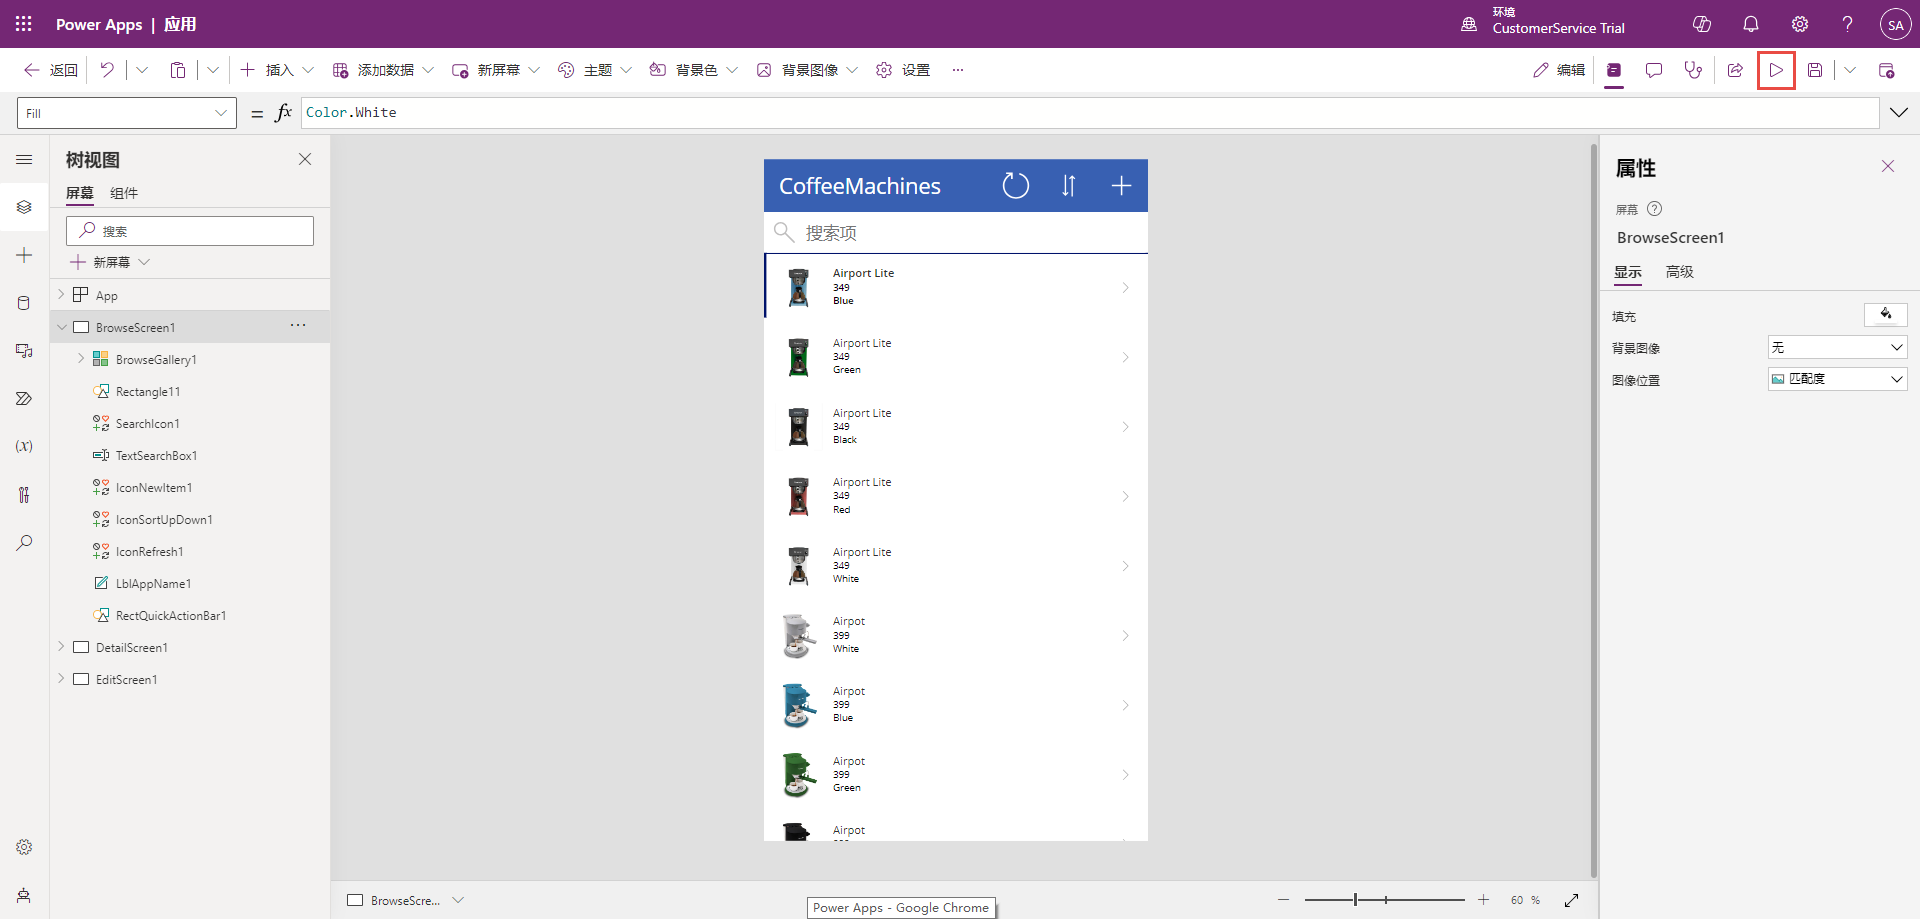Click the 搜索项 search box in app
Viewport: 1920px width, 919px height.
pyautogui.click(x=956, y=233)
